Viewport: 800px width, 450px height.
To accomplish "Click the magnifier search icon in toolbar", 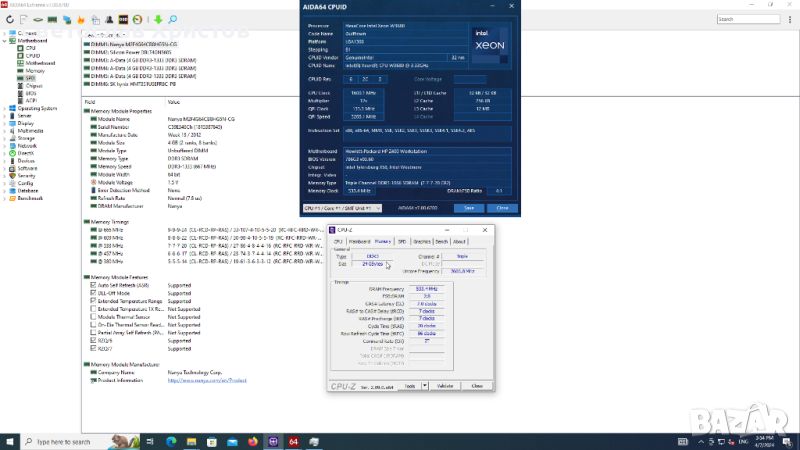I will pyautogui.click(x=172, y=19).
